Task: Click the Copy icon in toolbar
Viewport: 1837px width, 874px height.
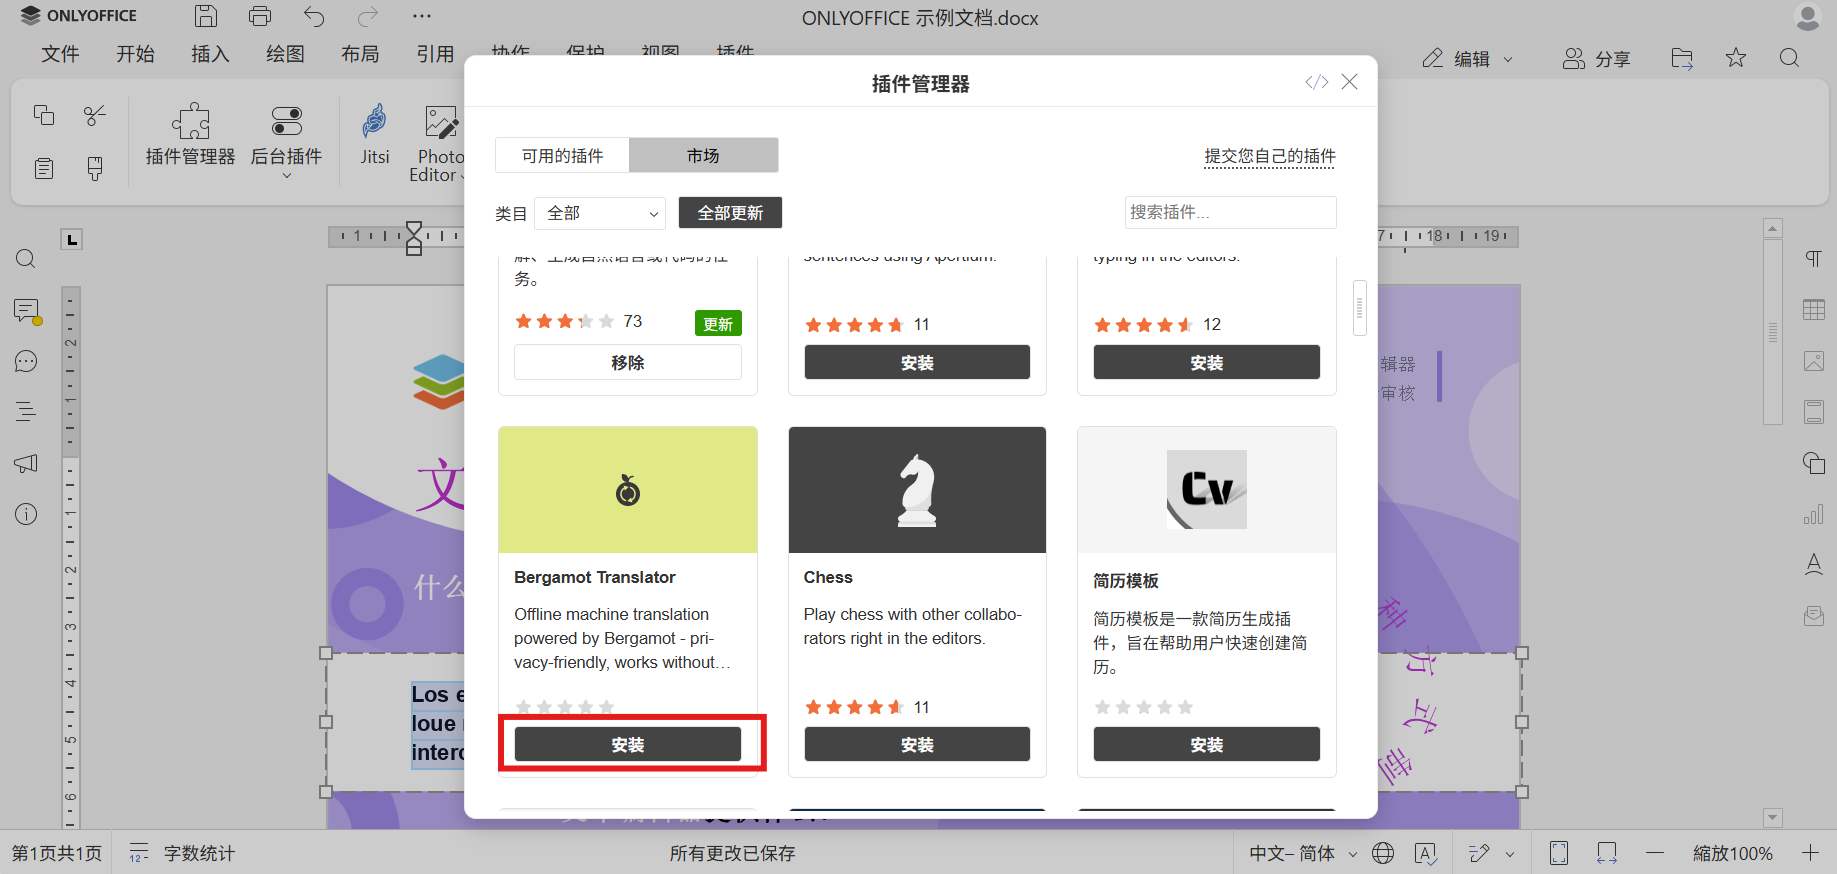Action: click(x=44, y=115)
